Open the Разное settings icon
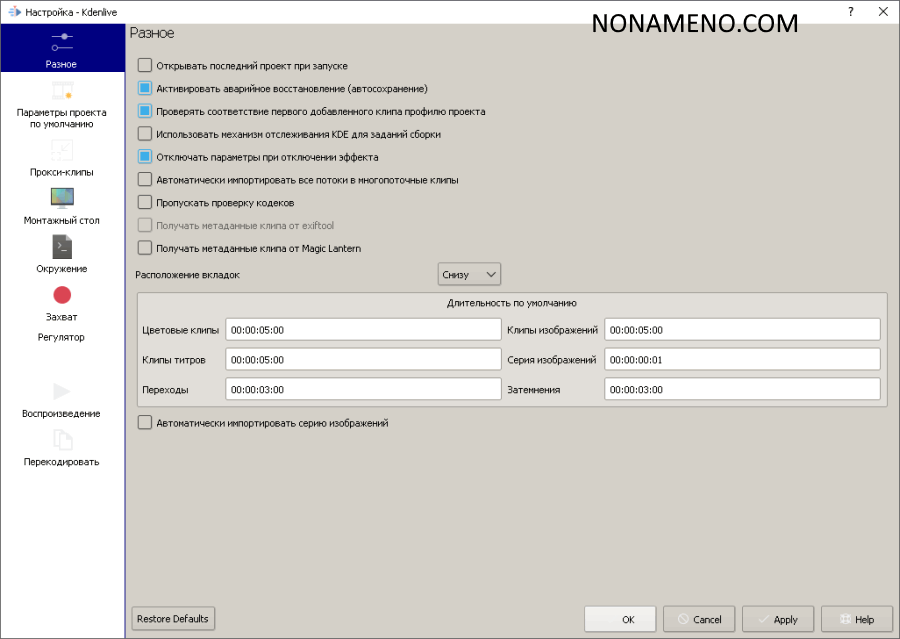The height and width of the screenshot is (639, 900). pyautogui.click(x=62, y=42)
